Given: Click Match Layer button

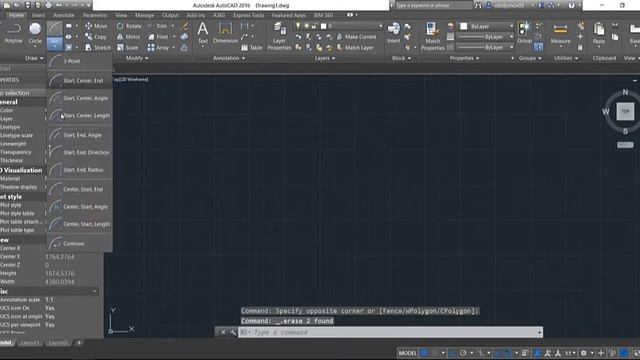Looking at the screenshot, I should (x=355, y=48).
